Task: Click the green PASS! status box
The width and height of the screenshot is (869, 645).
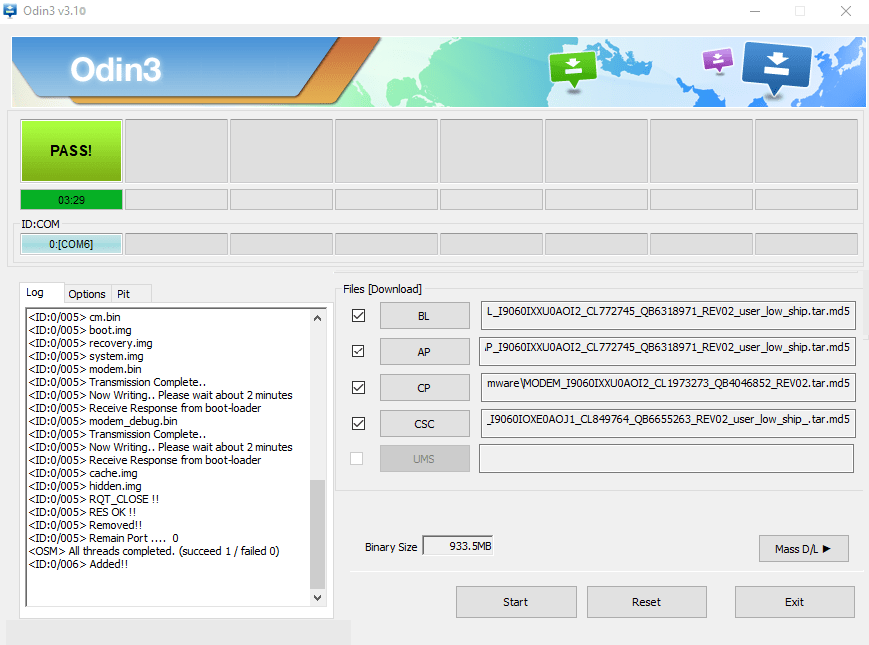Action: click(x=71, y=151)
